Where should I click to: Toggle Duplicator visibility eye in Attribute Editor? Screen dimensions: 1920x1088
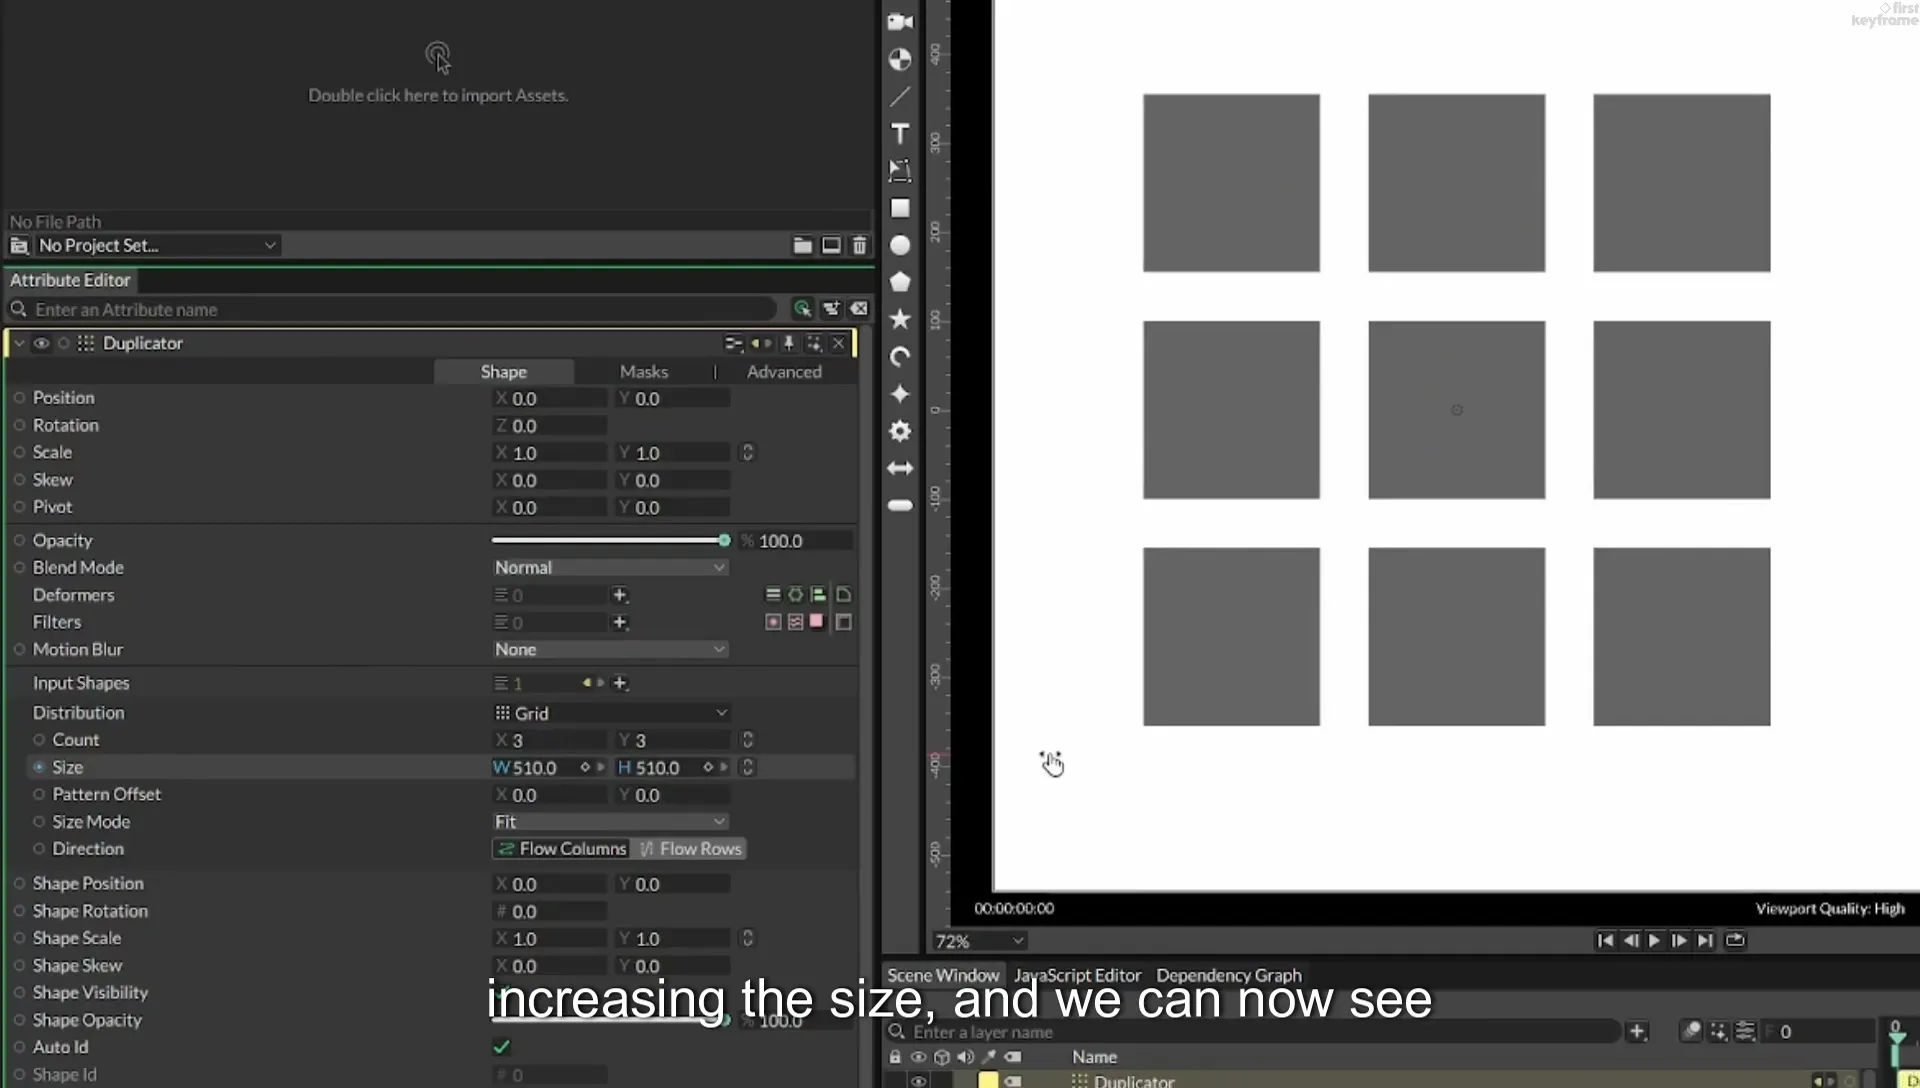(41, 343)
